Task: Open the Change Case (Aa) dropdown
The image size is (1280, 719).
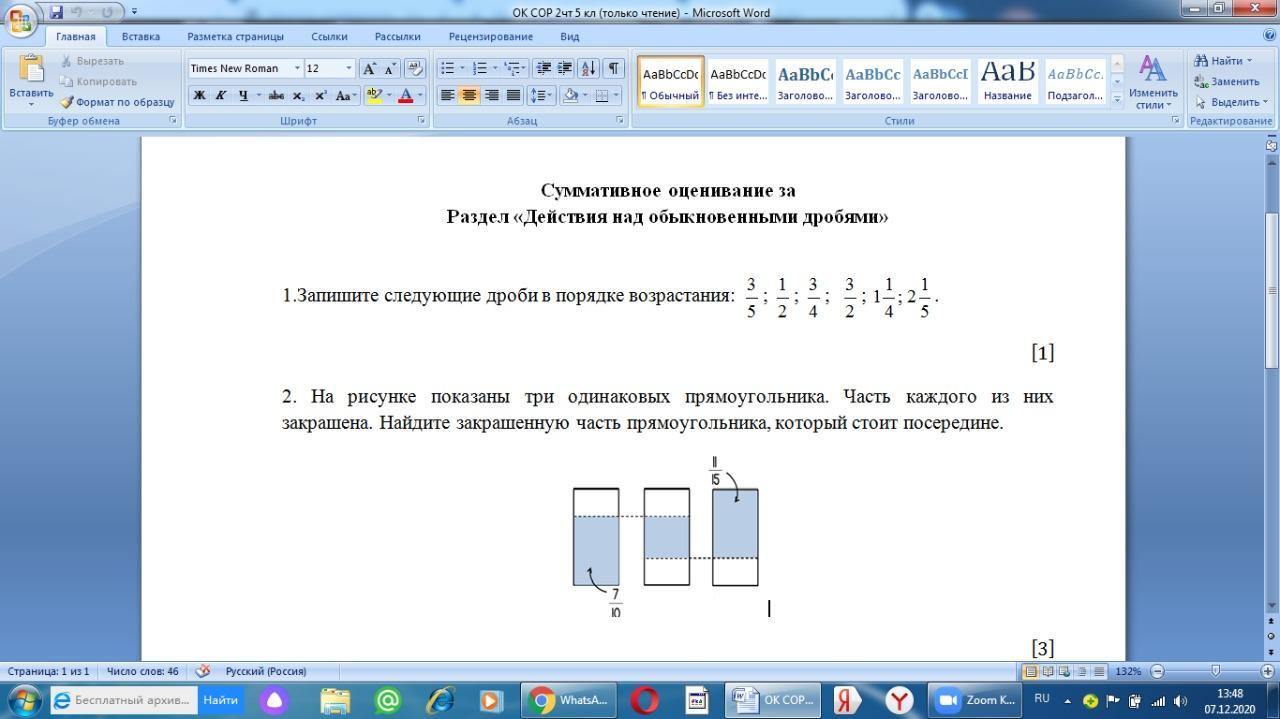Action: pyautogui.click(x=346, y=96)
